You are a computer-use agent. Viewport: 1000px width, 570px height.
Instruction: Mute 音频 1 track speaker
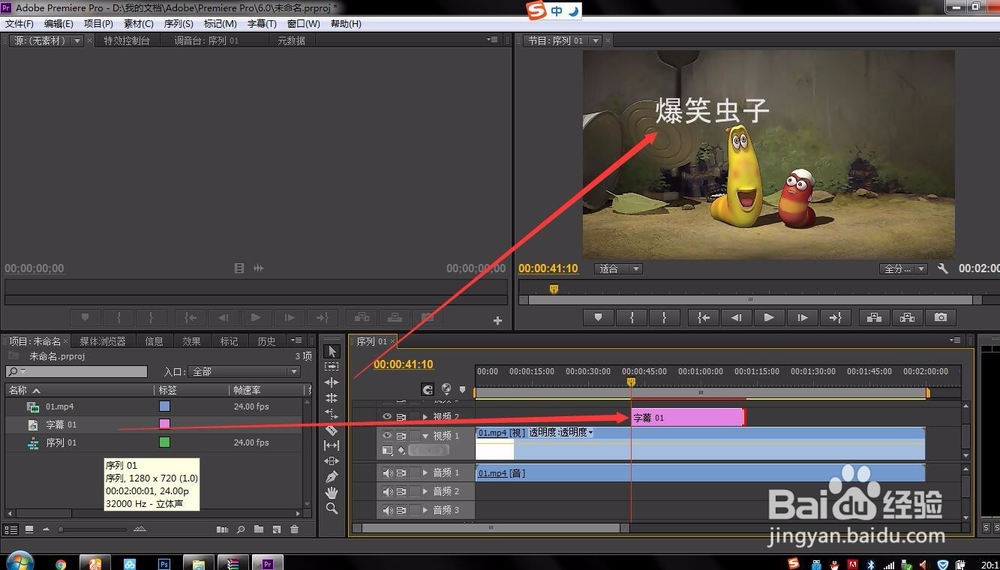pyautogui.click(x=387, y=472)
